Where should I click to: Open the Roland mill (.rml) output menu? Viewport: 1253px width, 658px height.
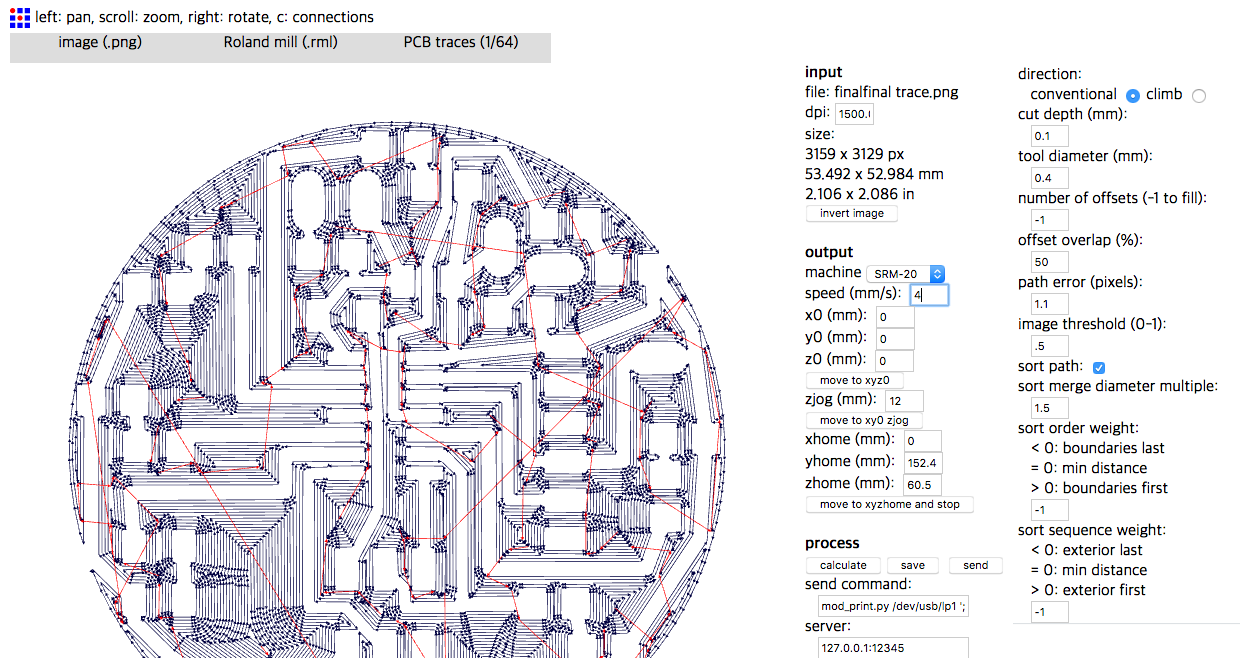281,42
